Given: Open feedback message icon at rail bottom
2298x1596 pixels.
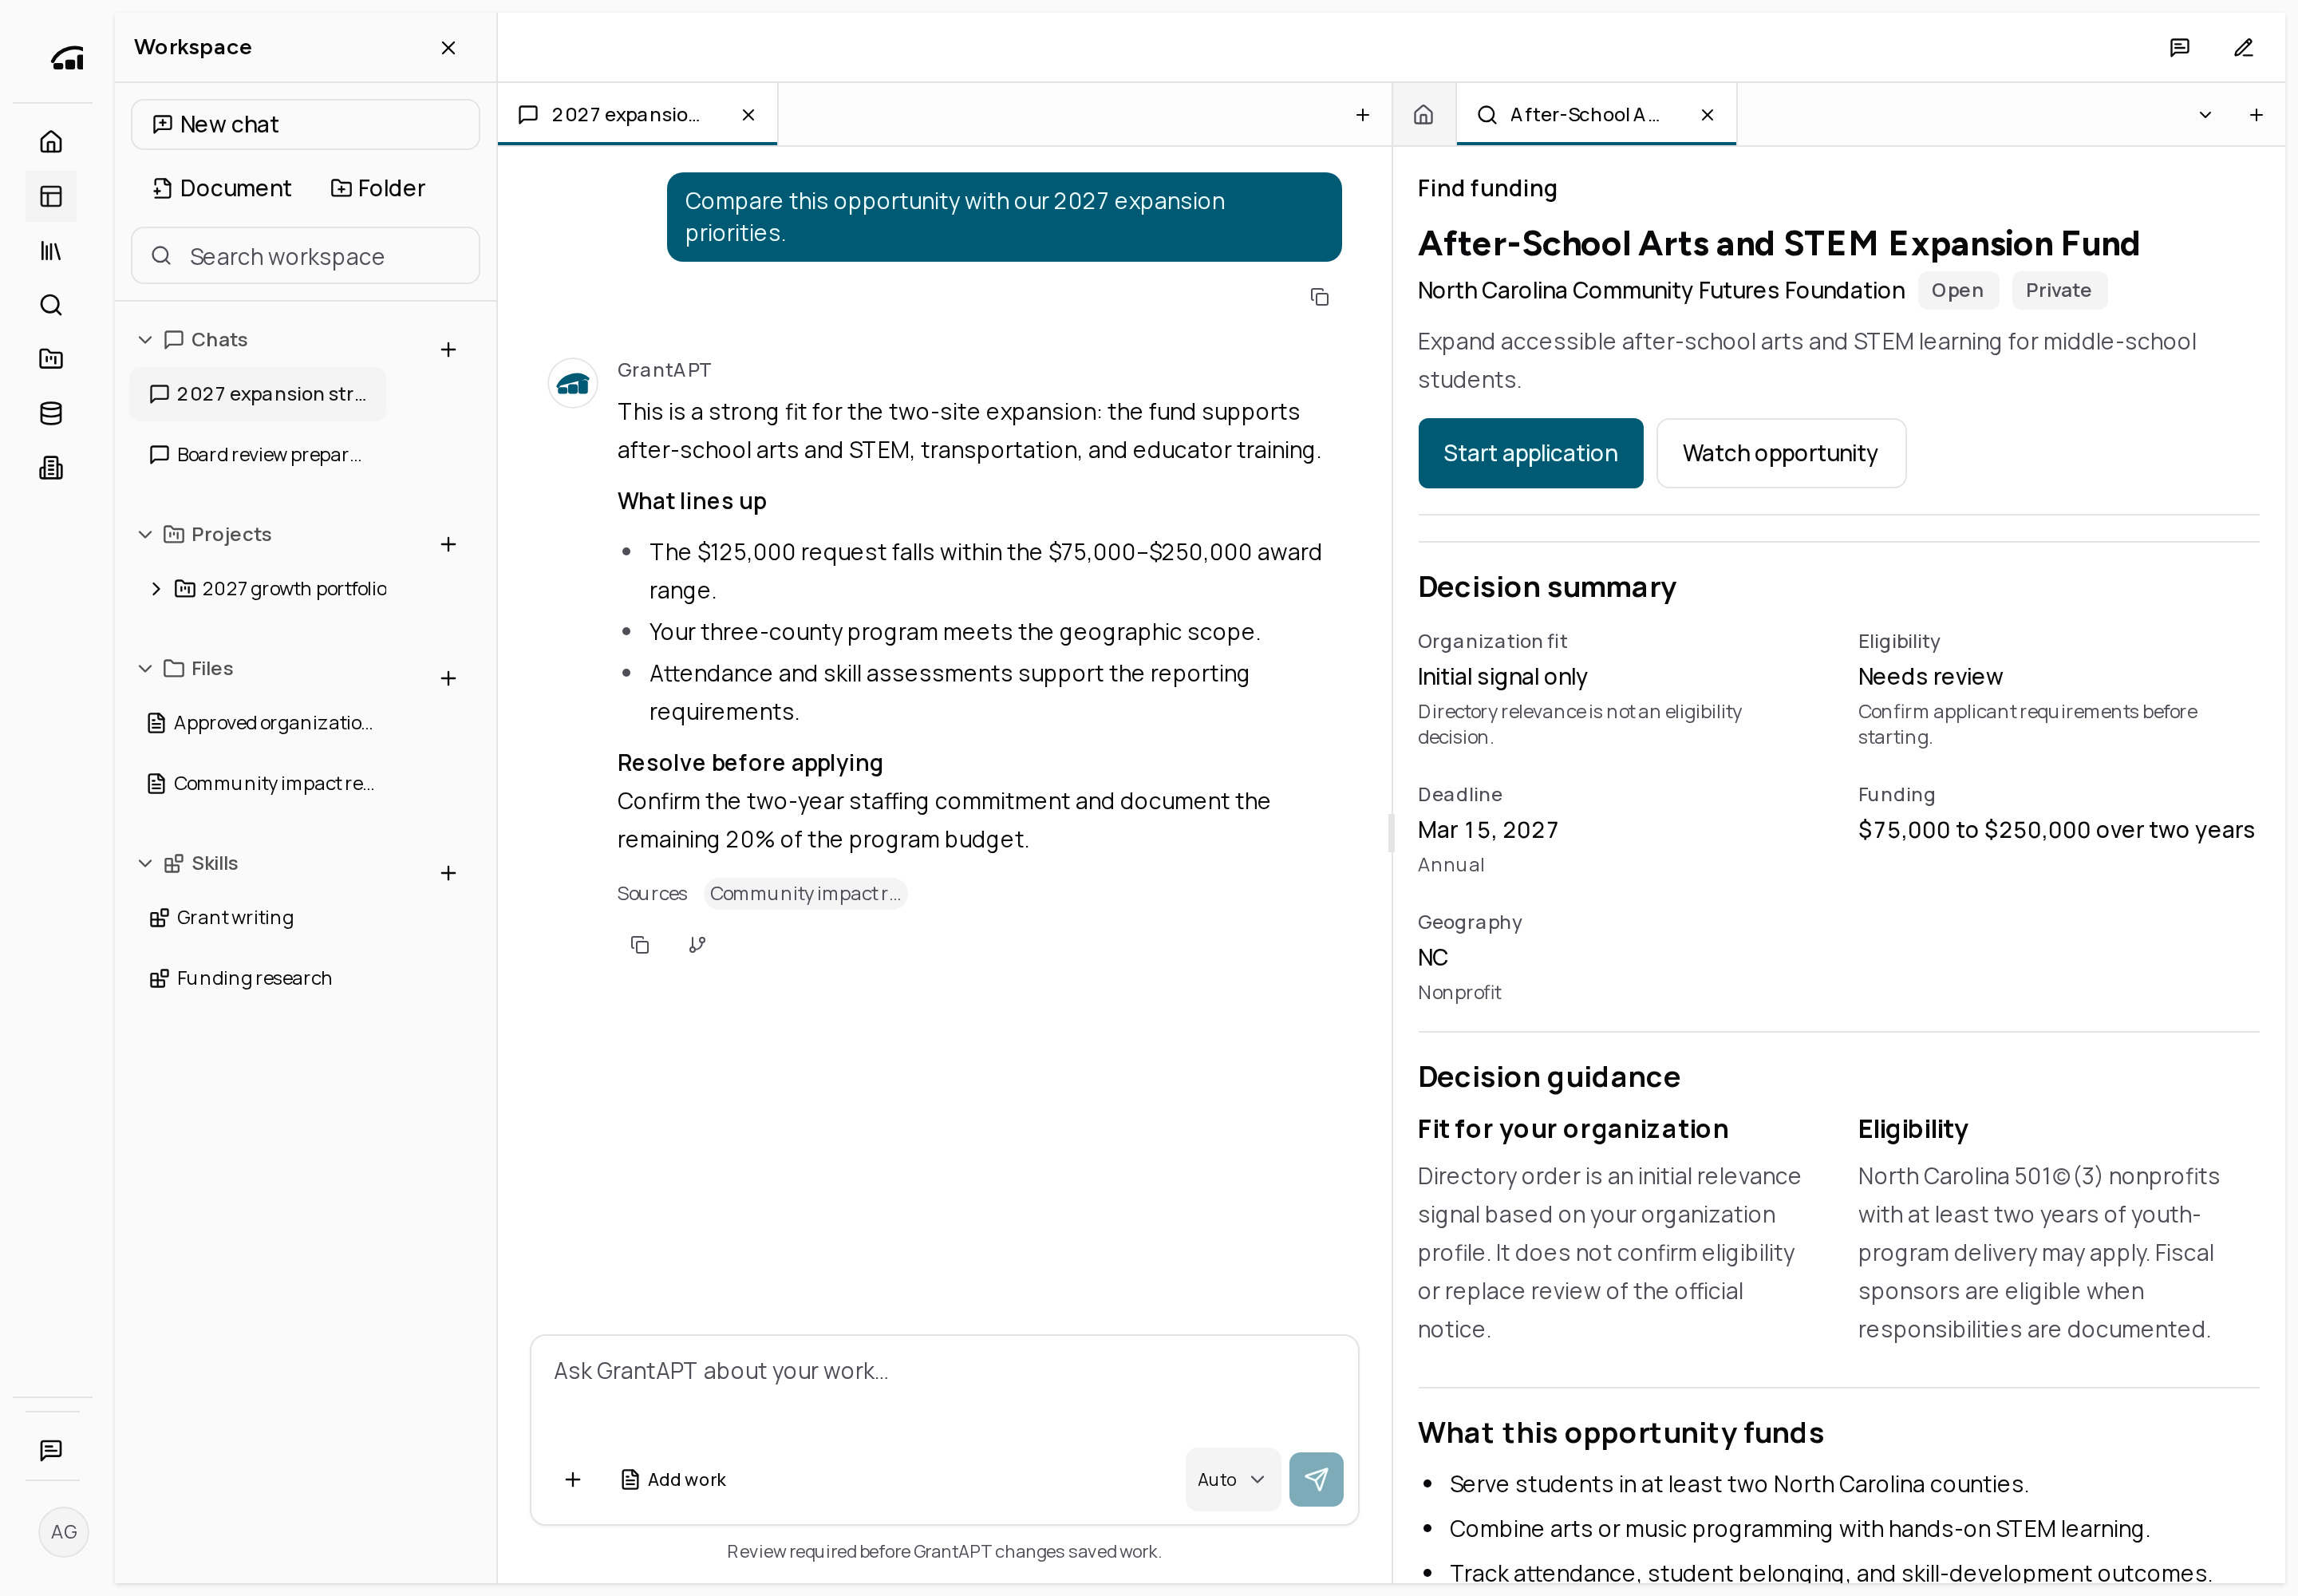Looking at the screenshot, I should pos(51,1450).
